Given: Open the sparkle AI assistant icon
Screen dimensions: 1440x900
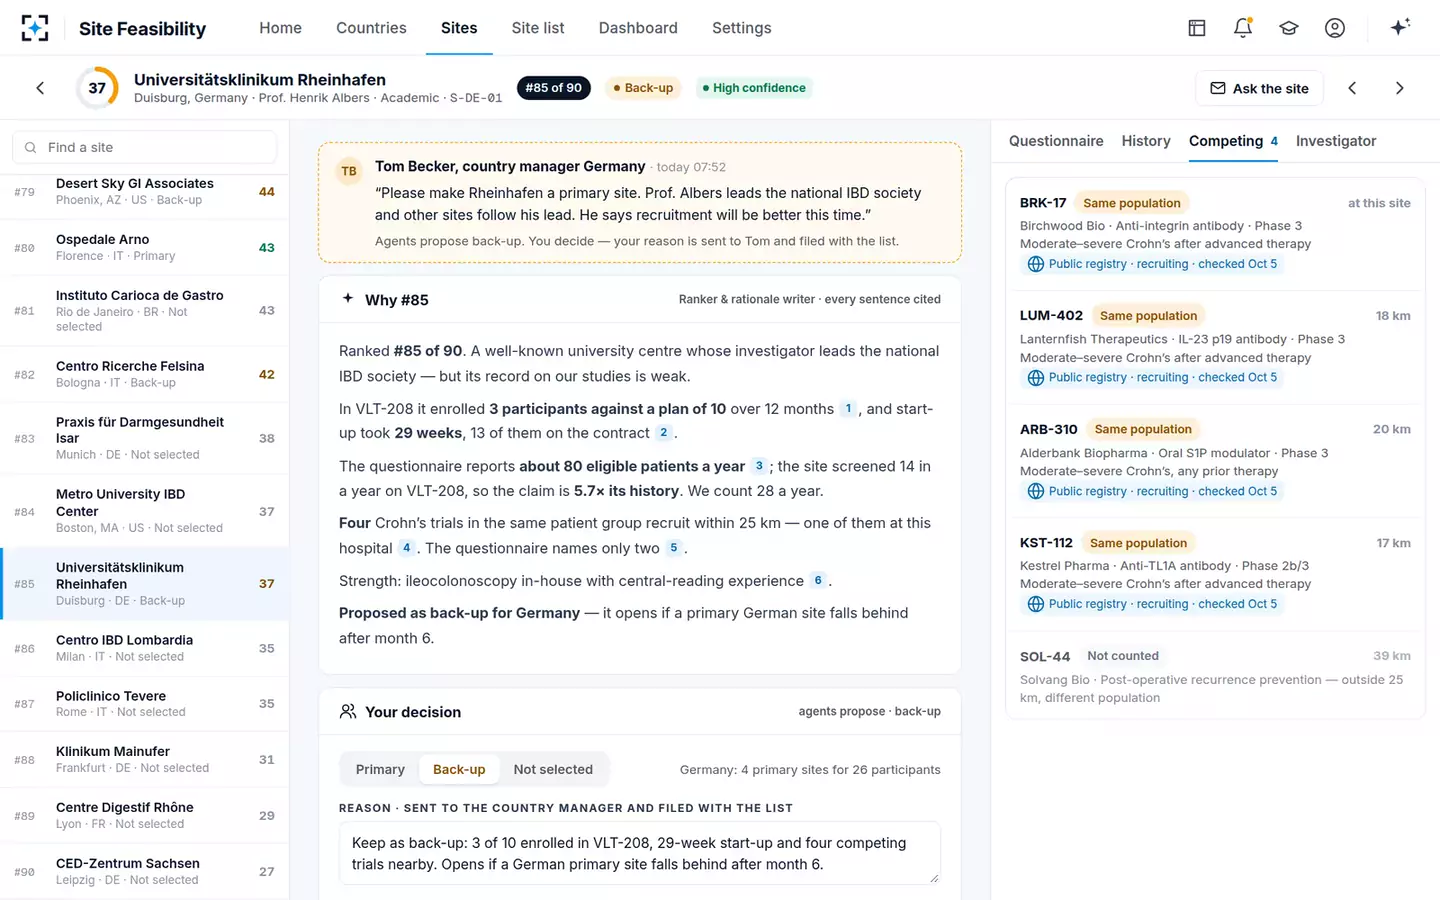Looking at the screenshot, I should pos(1400,27).
